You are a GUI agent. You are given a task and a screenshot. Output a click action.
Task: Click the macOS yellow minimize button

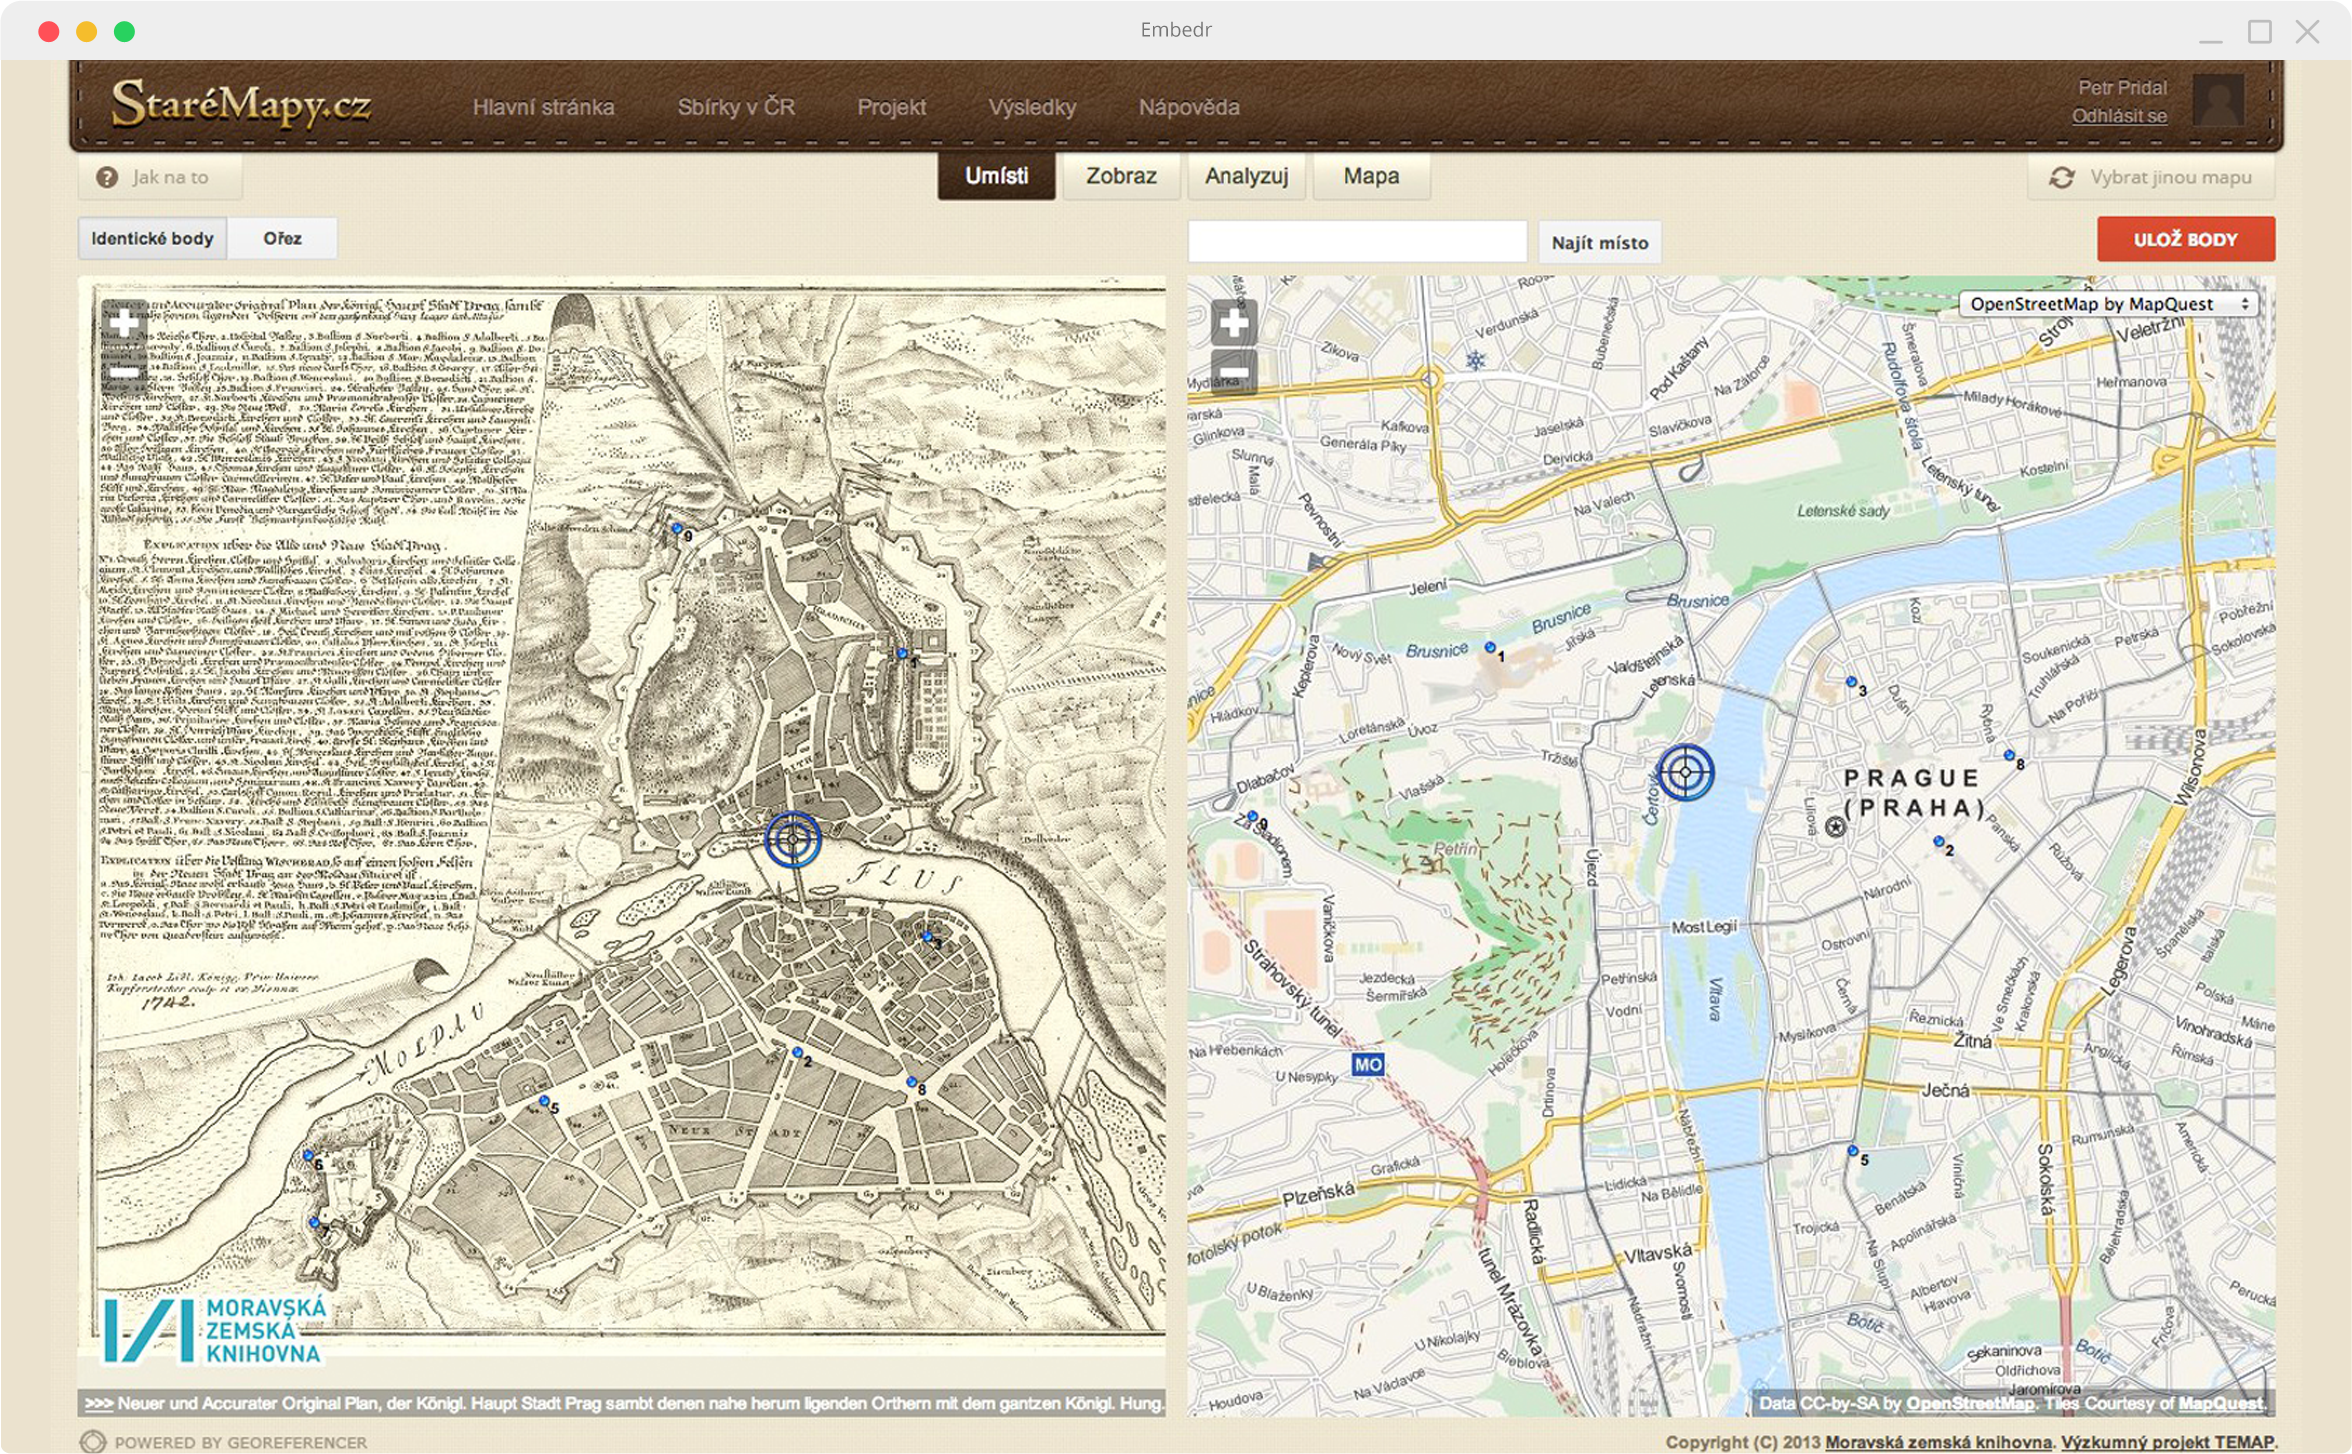[86, 31]
